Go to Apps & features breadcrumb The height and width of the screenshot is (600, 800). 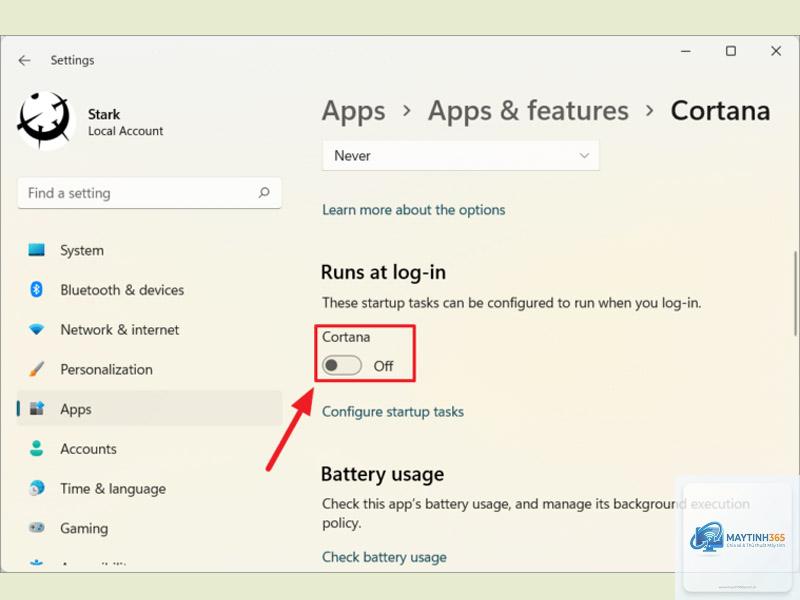[528, 111]
